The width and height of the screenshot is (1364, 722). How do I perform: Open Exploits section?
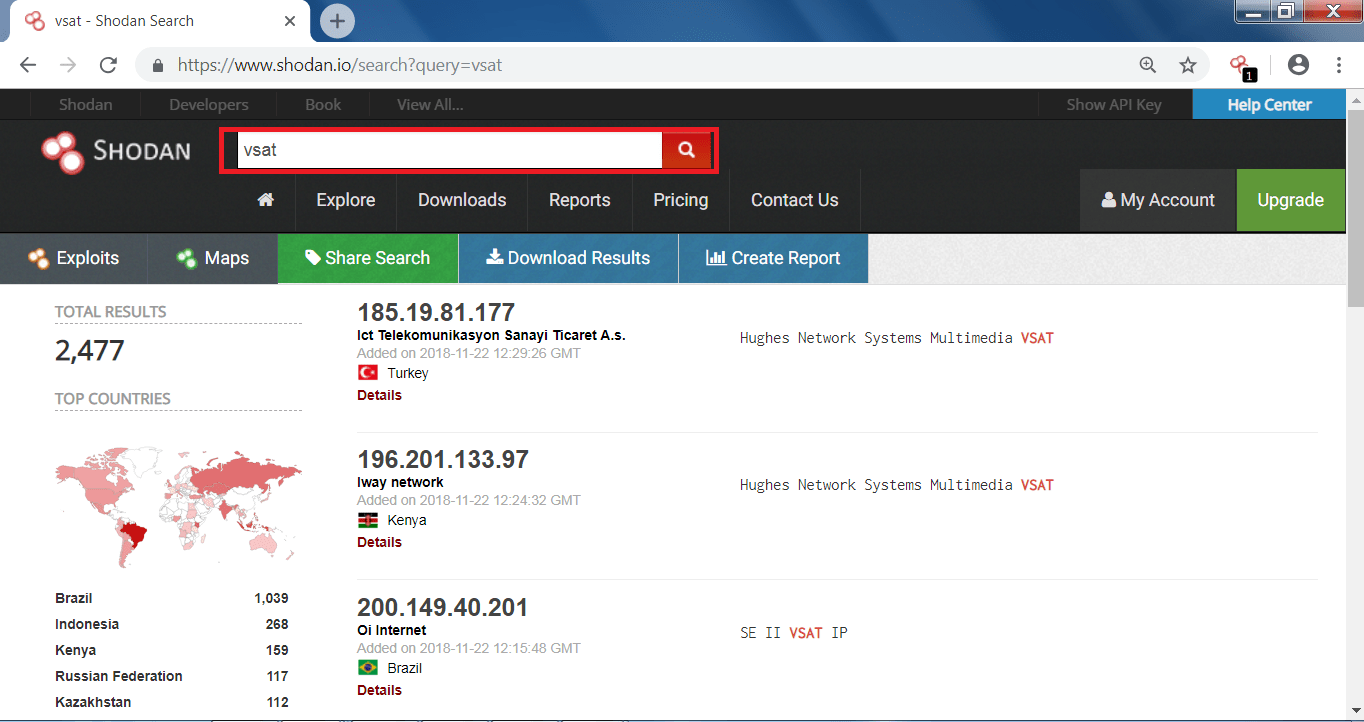click(x=74, y=258)
